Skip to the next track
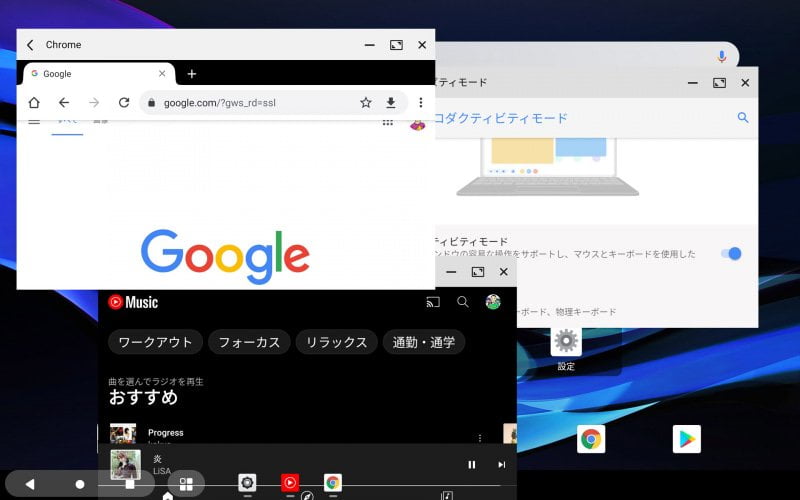The width and height of the screenshot is (800, 500). tap(502, 464)
